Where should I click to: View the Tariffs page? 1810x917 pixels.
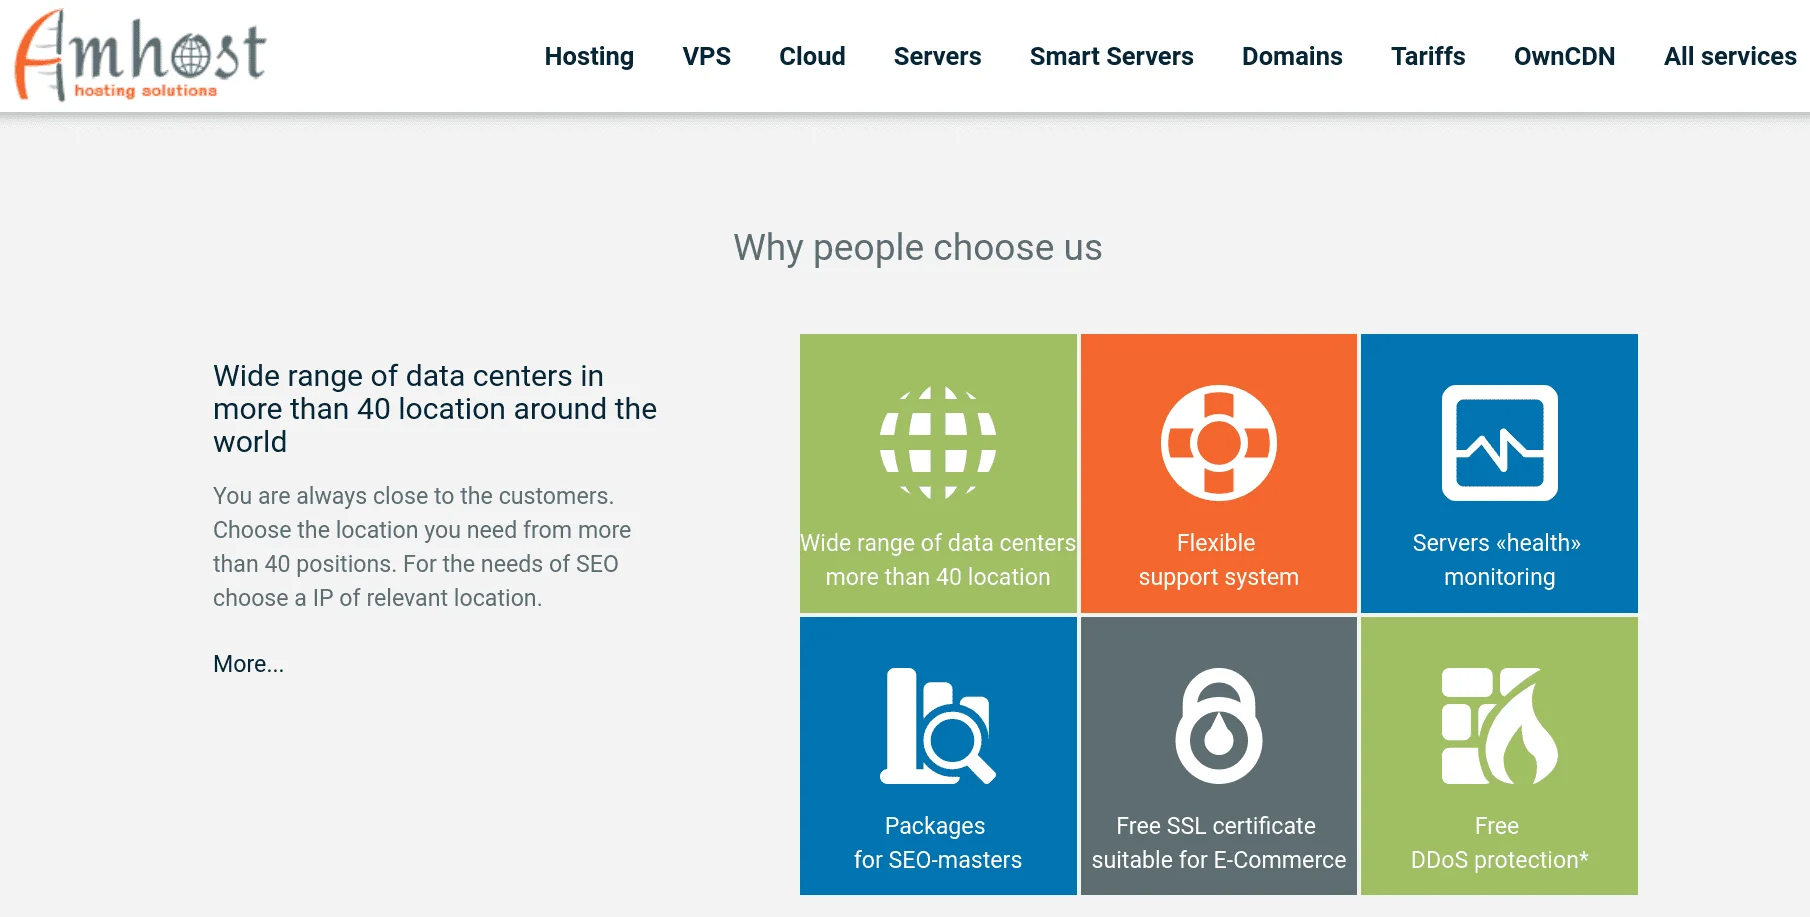[1428, 56]
